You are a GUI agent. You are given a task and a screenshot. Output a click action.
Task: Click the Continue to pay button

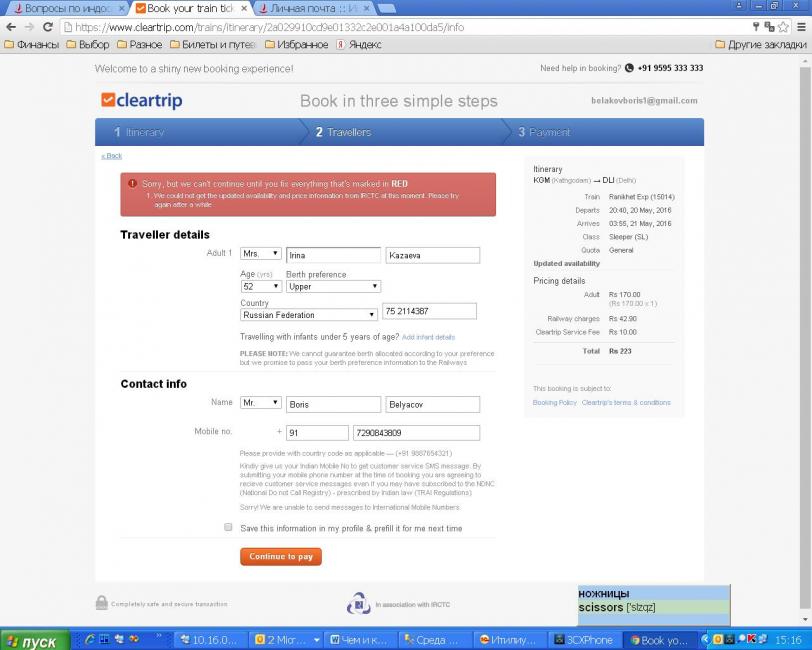click(281, 556)
